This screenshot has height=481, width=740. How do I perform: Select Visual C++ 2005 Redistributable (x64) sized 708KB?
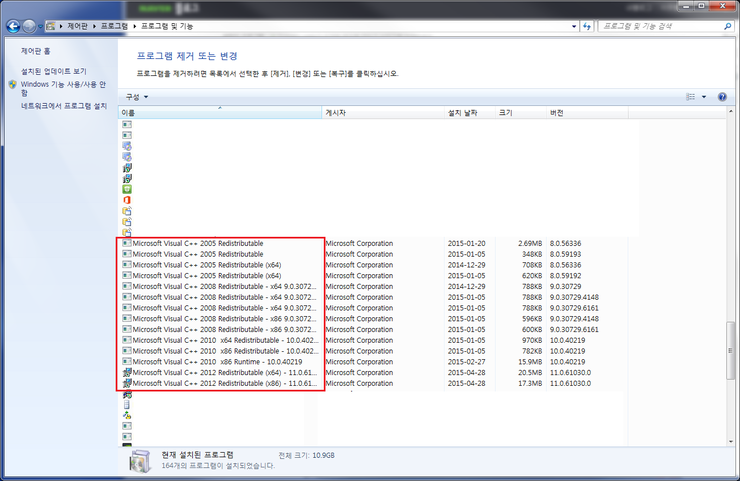point(373,265)
